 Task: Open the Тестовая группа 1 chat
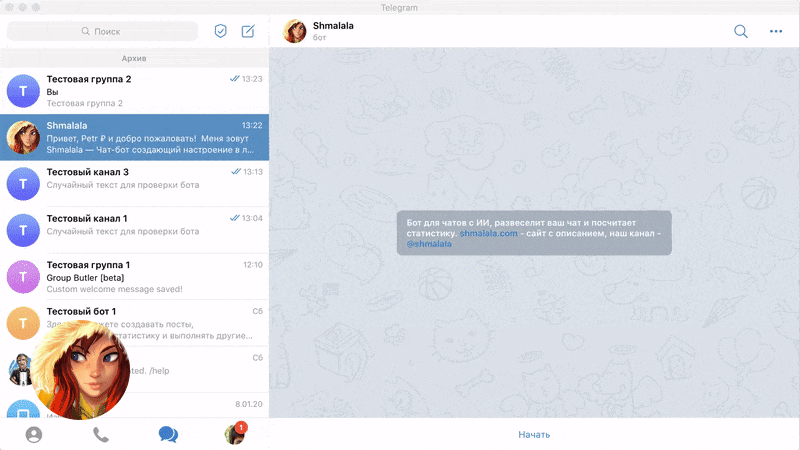134,277
